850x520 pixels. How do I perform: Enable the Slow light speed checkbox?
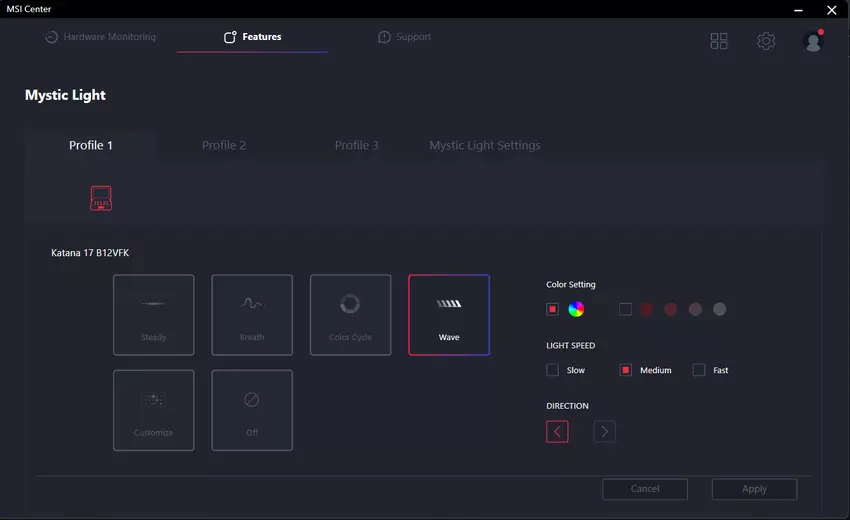553,370
